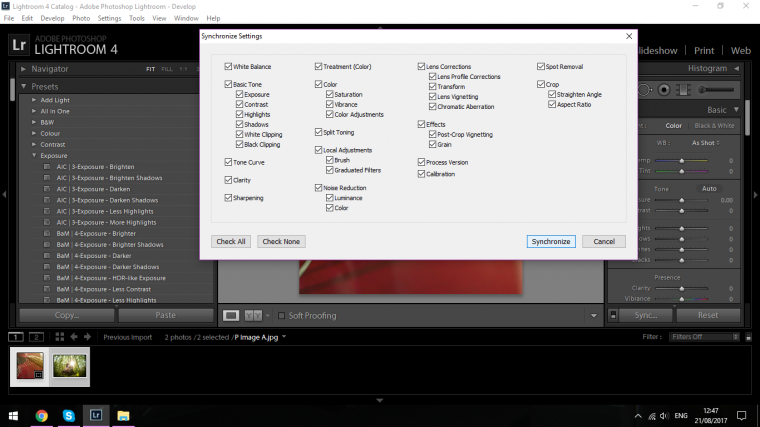Uncheck the Exposure checkbox

tap(239, 94)
